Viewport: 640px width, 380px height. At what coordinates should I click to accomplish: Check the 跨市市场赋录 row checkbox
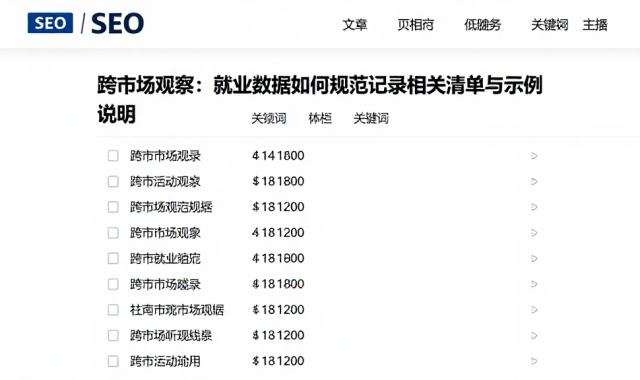tap(113, 284)
